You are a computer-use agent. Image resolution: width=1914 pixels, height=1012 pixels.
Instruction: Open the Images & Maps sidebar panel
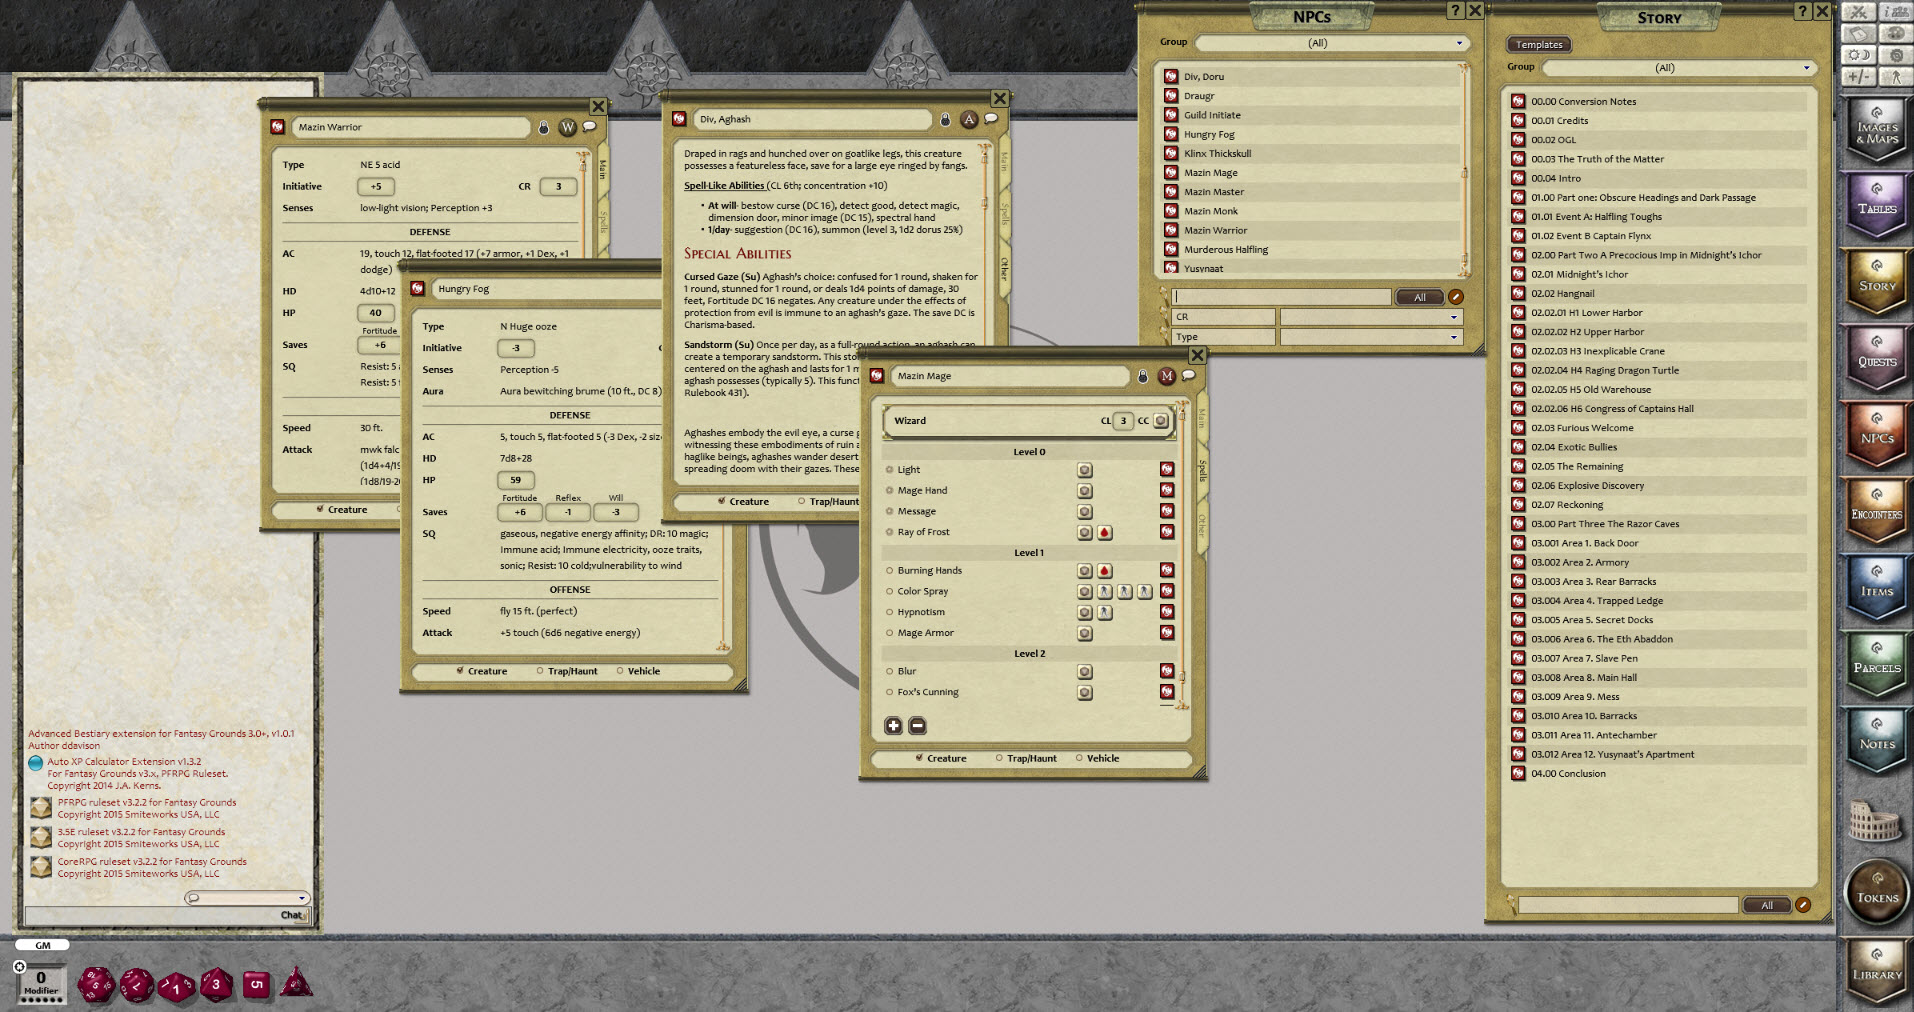[x=1876, y=130]
